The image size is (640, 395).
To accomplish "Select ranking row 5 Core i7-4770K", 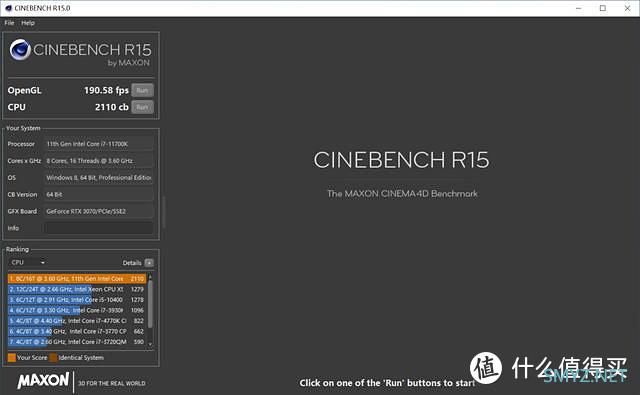I will [77, 321].
